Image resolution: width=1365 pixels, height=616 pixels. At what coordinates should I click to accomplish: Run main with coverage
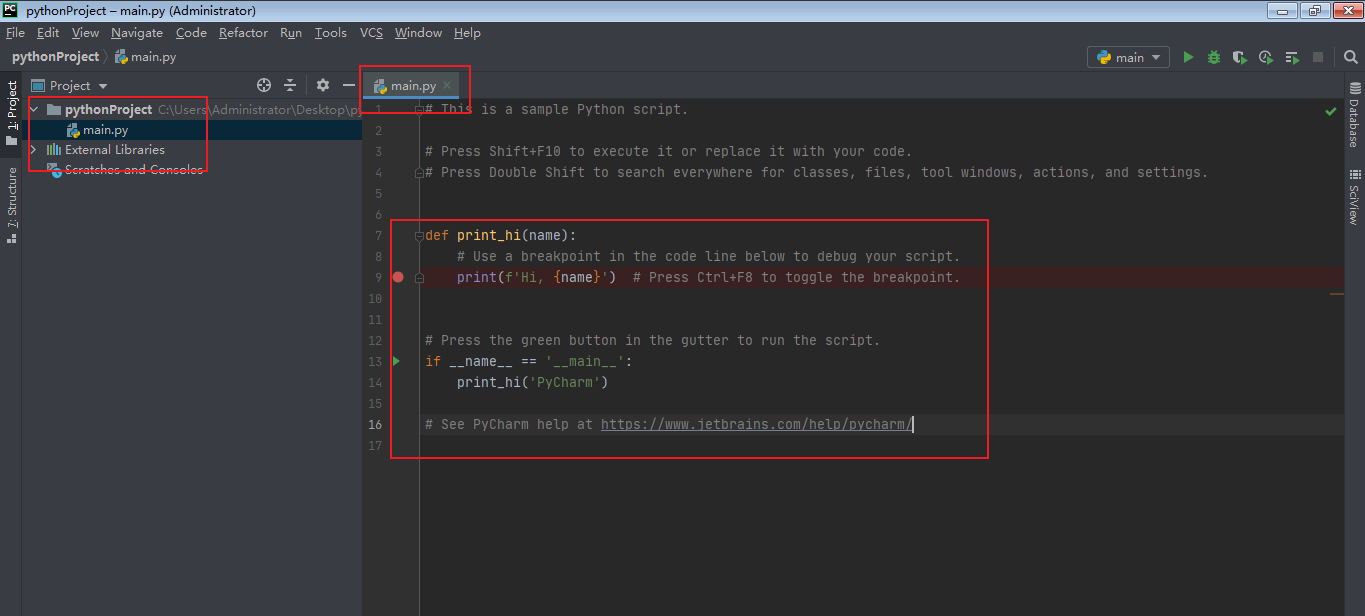coord(1239,57)
